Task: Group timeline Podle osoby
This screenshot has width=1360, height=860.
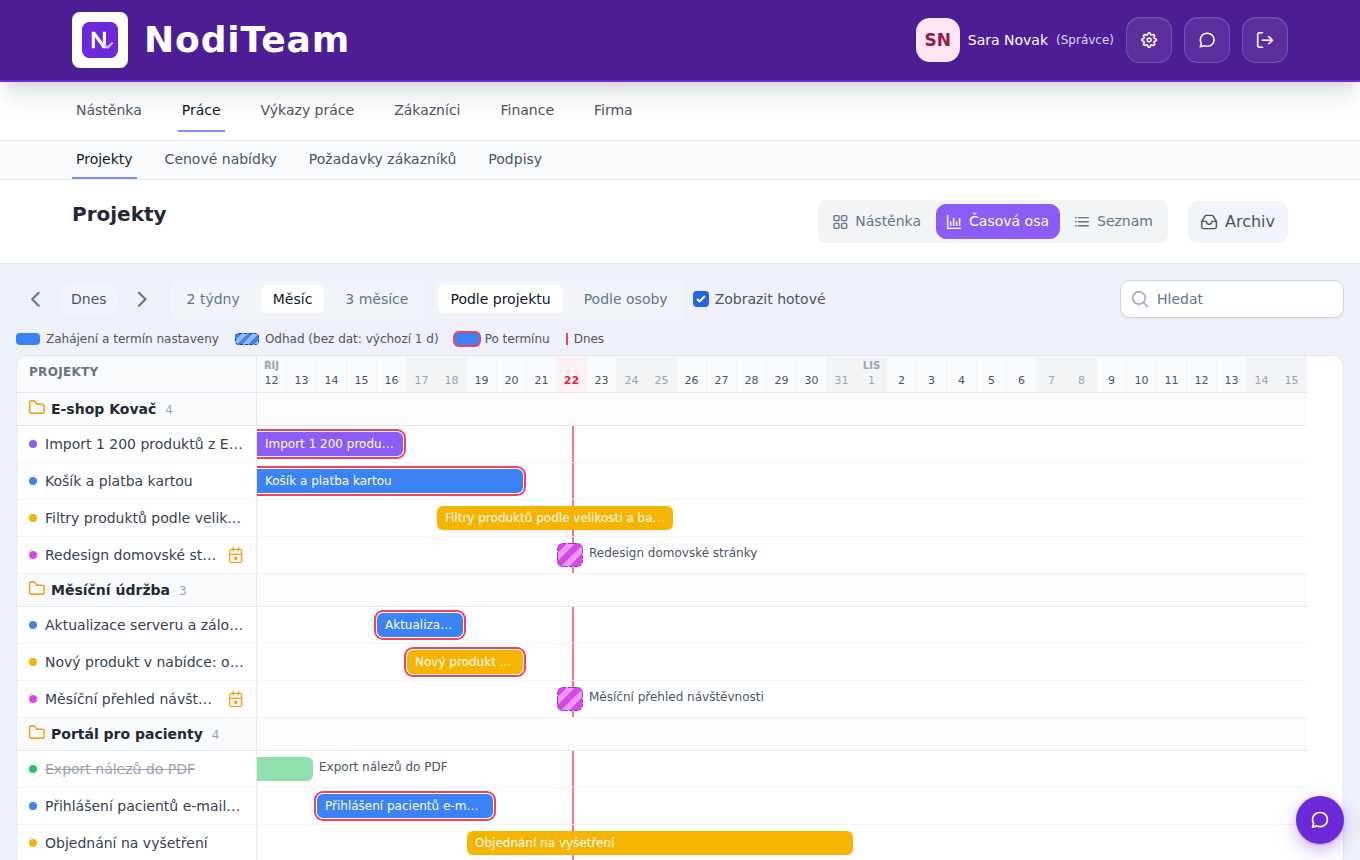Action: coord(626,299)
